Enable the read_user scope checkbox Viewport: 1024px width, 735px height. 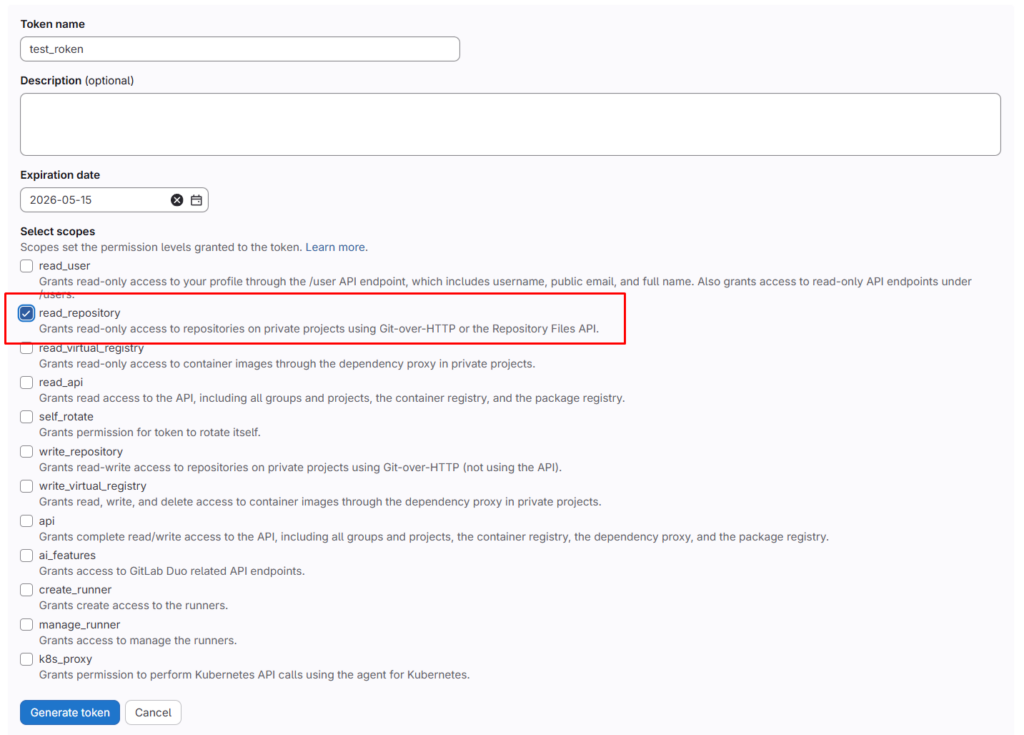click(27, 266)
